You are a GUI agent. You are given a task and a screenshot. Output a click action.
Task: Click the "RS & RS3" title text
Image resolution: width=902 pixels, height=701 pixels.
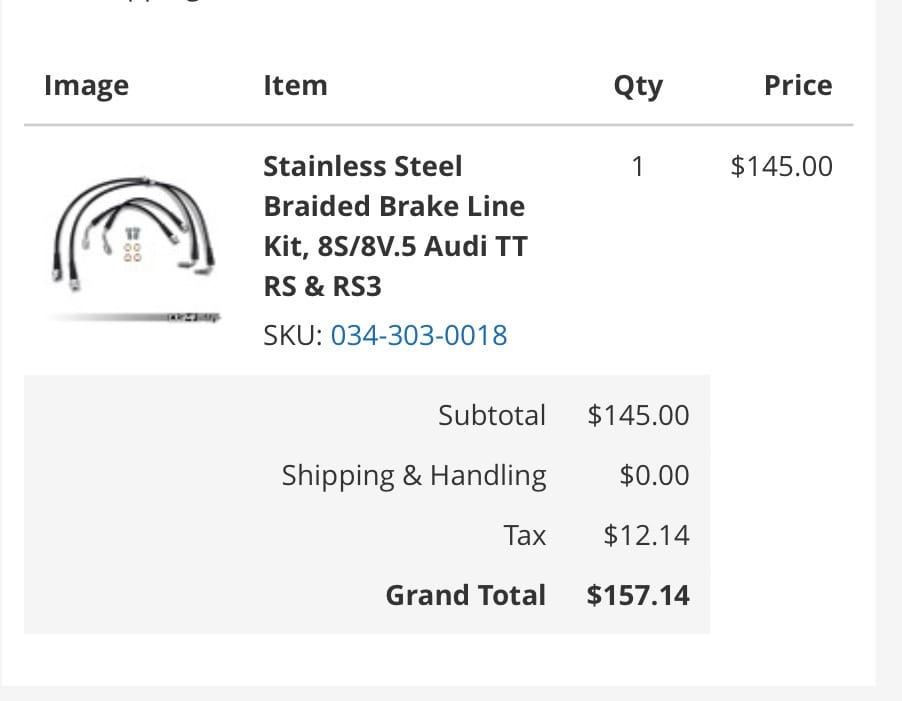pyautogui.click(x=323, y=287)
